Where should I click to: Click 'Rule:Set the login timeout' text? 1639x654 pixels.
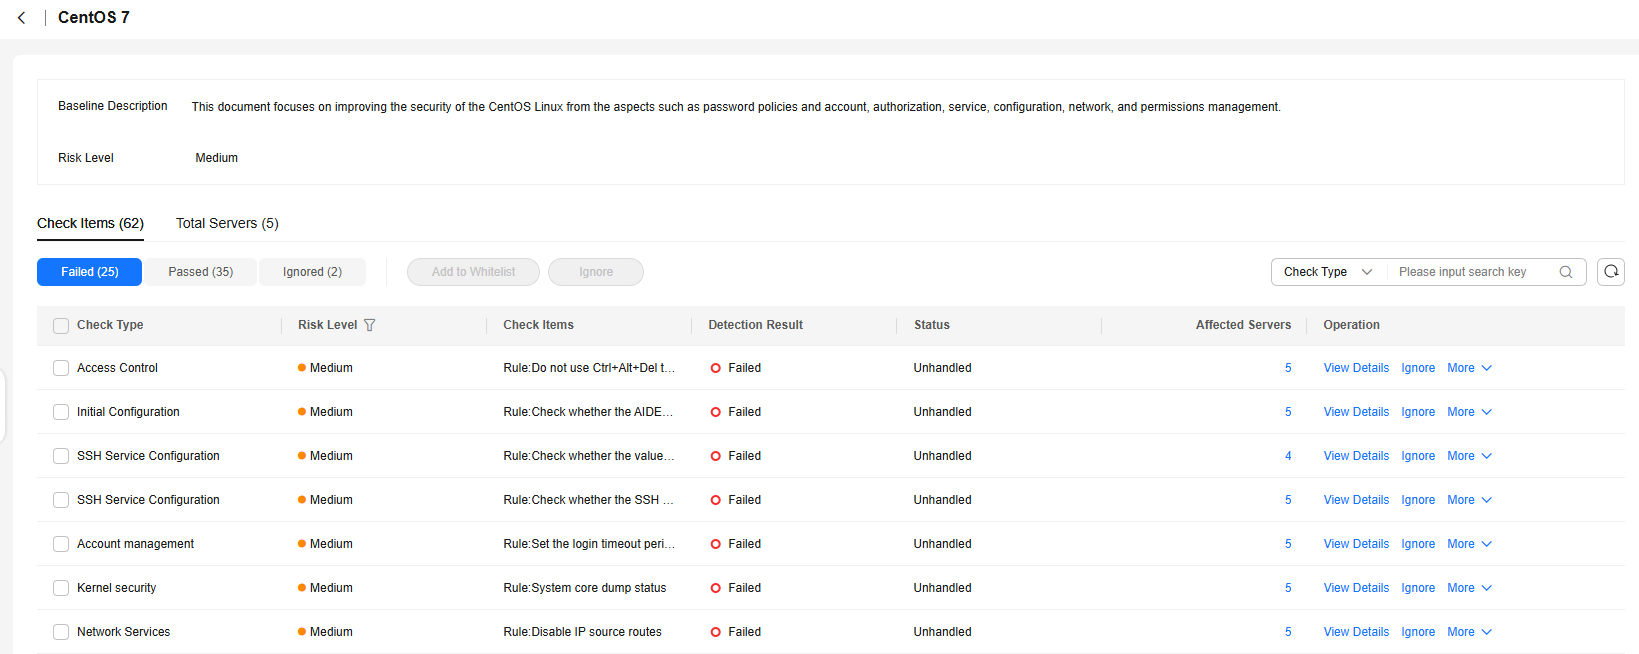click(589, 544)
